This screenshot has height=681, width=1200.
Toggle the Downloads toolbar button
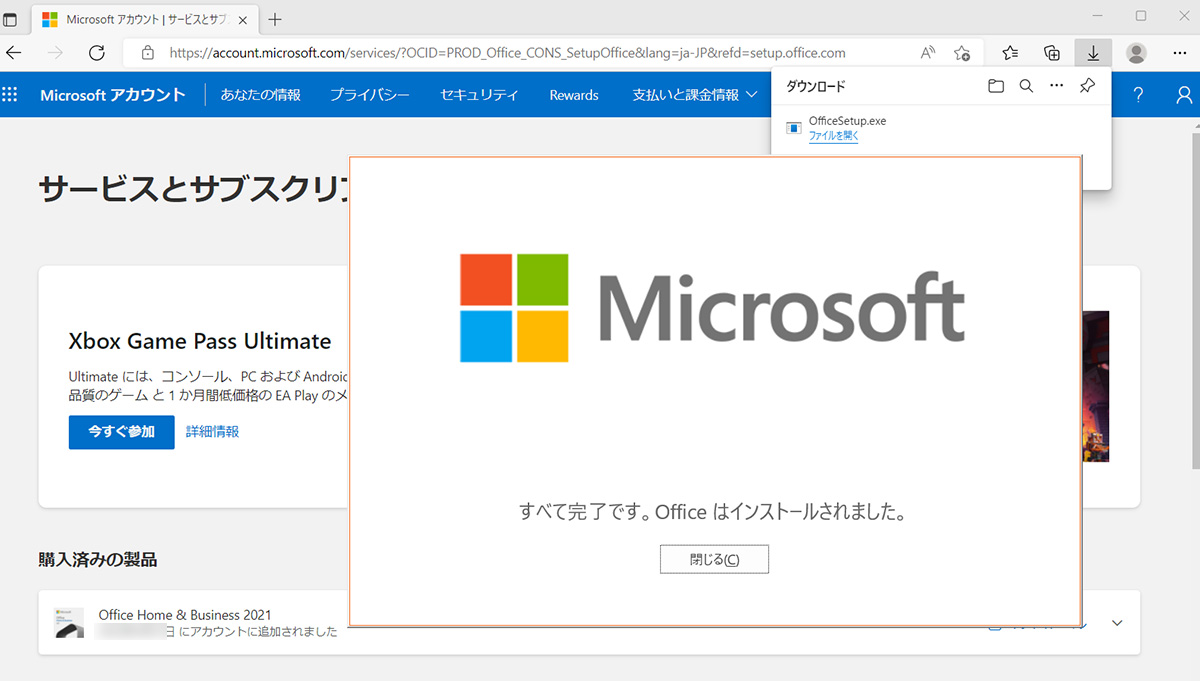tap(1094, 53)
